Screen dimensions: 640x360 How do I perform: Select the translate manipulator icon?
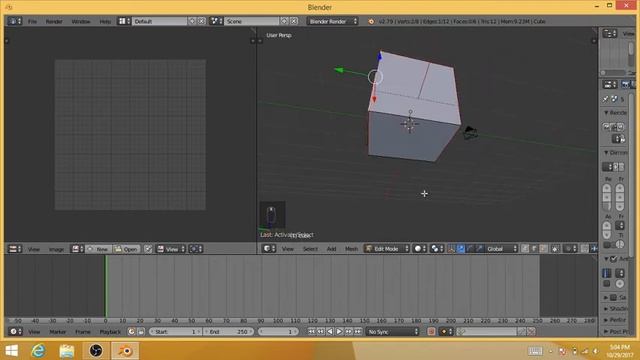pos(461,249)
